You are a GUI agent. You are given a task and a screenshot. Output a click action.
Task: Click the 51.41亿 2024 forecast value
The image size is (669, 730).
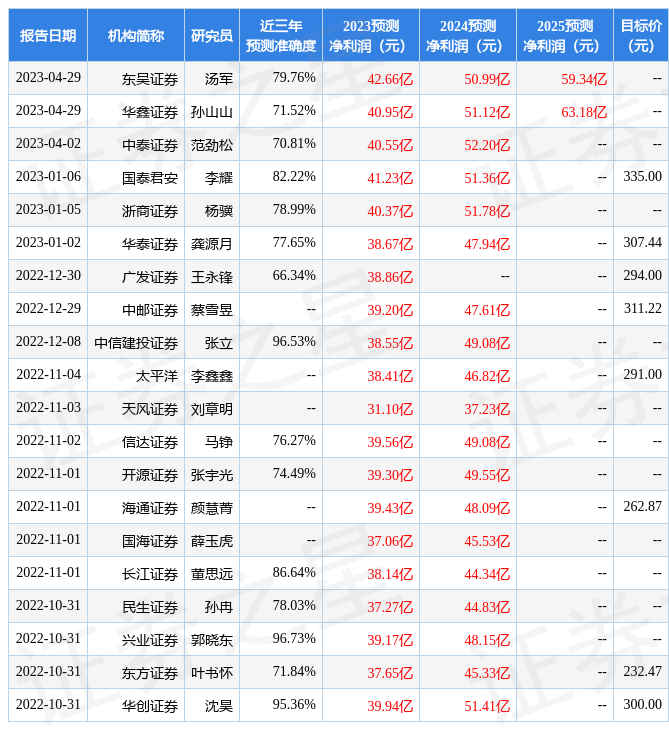click(x=487, y=707)
